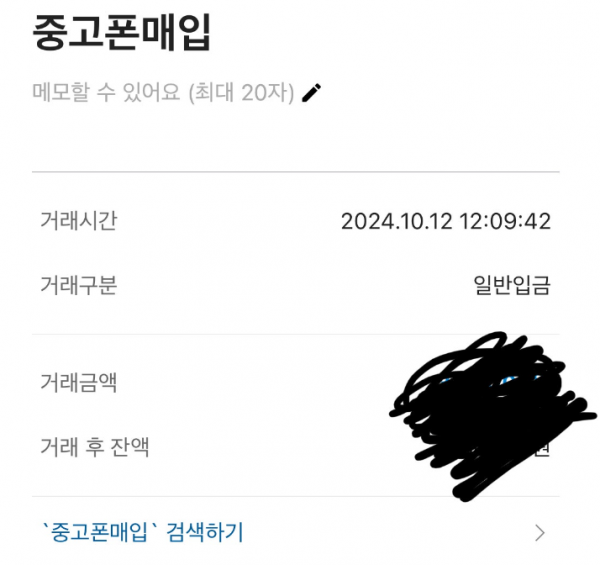This screenshot has width=600, height=565.
Task: Click the '(최대 20자)' memo hint text
Action: click(x=241, y=93)
